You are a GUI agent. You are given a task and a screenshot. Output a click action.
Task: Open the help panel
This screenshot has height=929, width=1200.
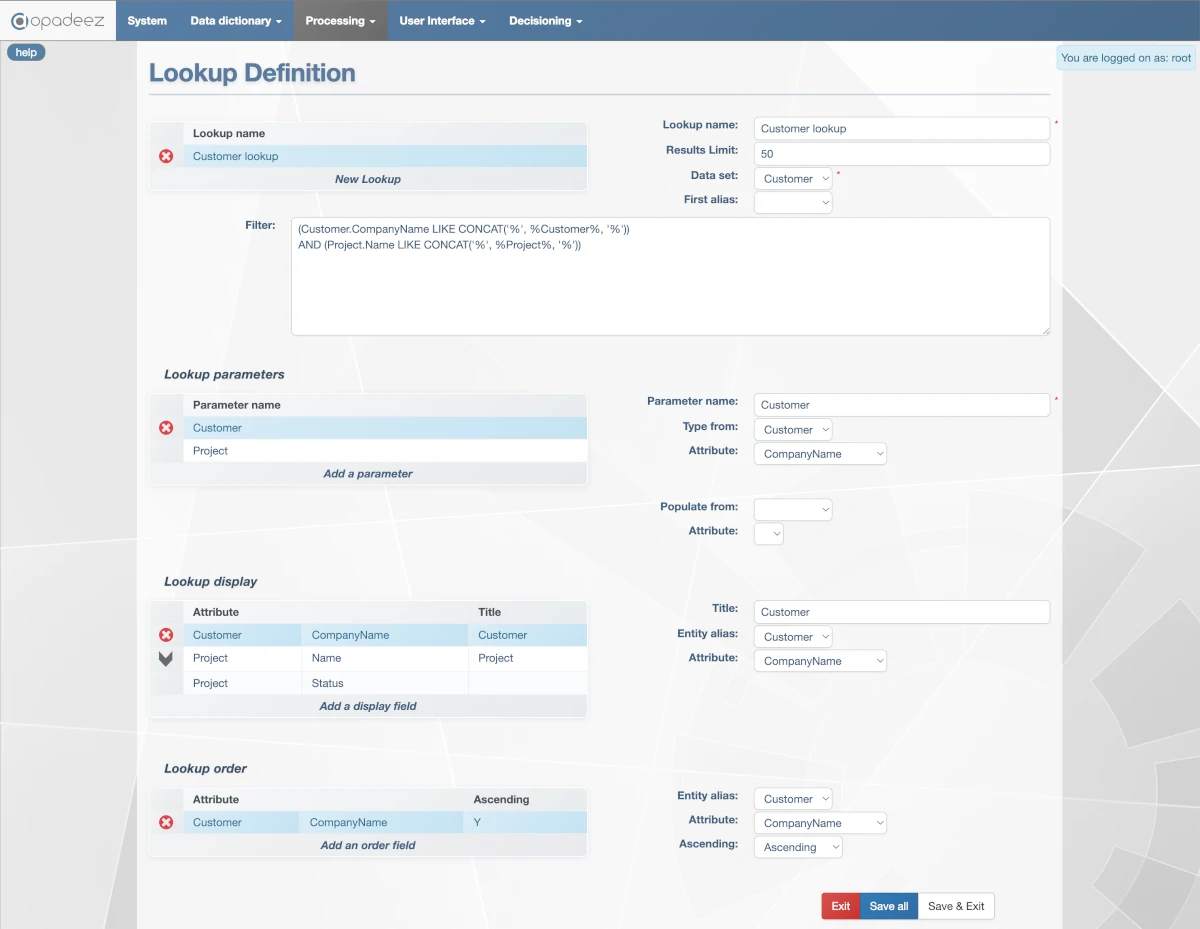26,52
